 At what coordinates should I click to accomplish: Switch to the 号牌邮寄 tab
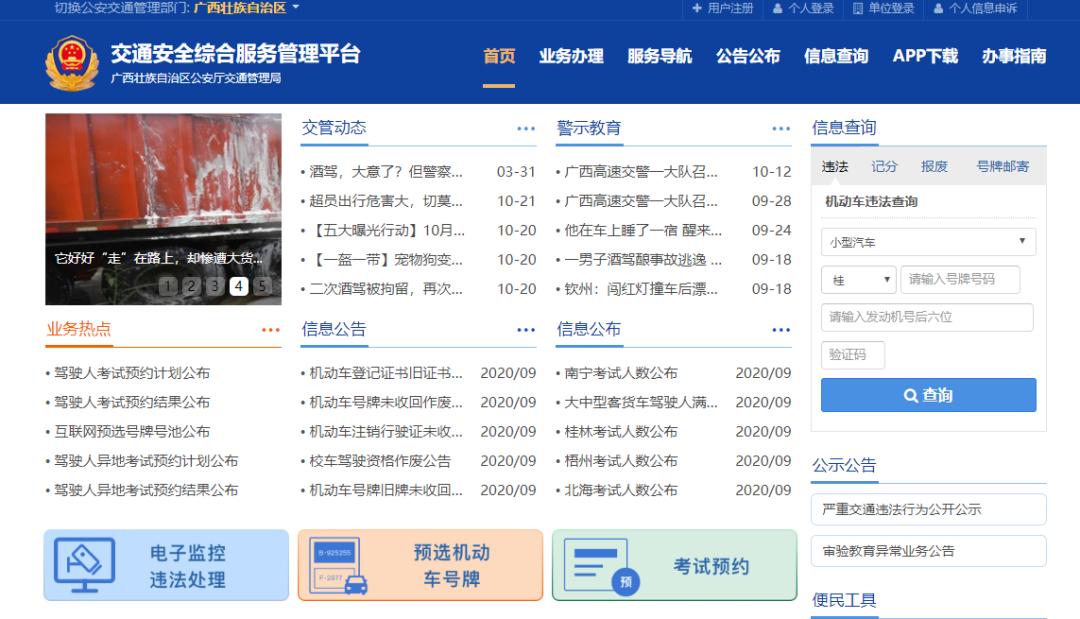coord(1003,166)
